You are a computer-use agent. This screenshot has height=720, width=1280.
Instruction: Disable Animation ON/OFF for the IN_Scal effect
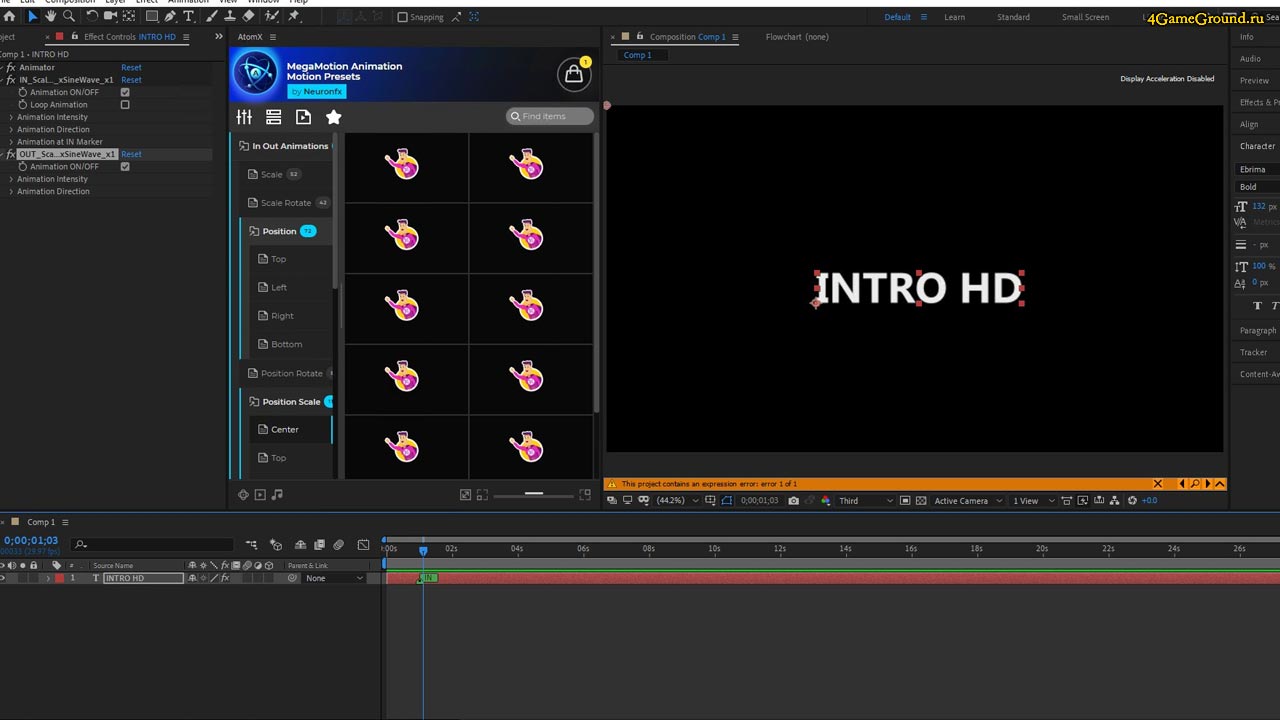125,92
